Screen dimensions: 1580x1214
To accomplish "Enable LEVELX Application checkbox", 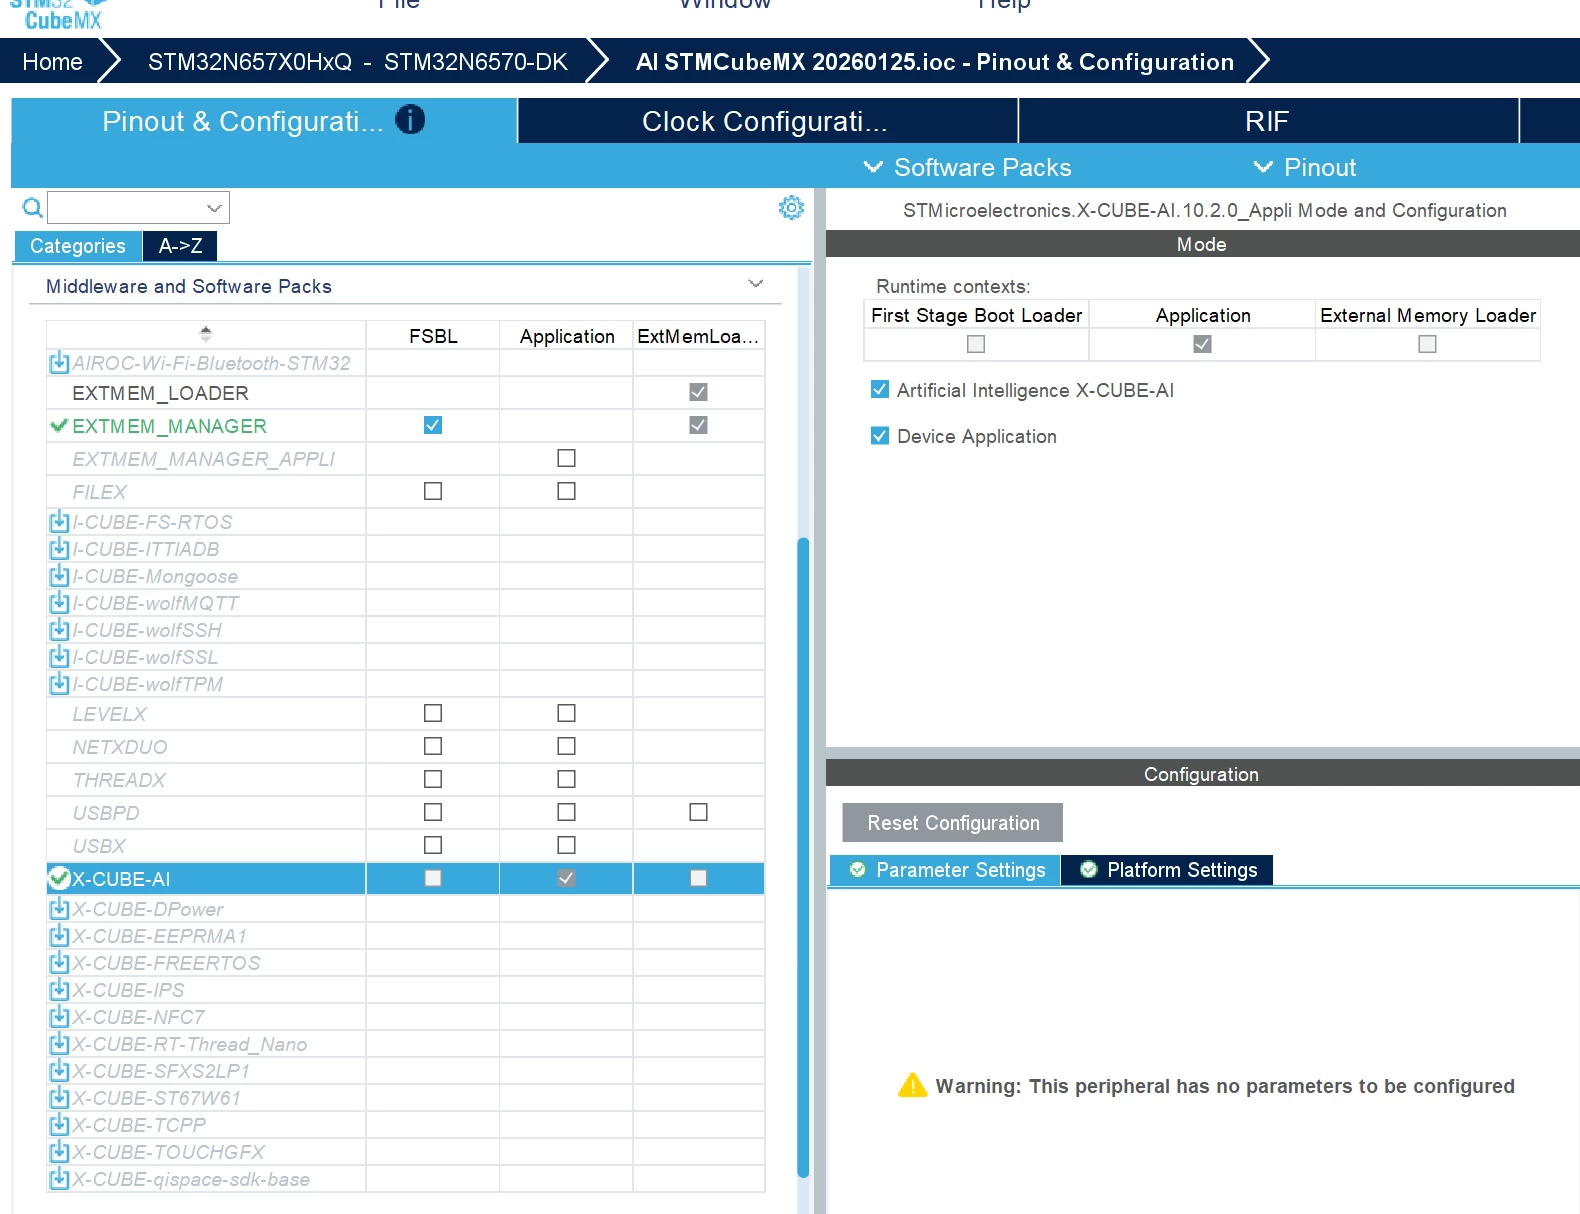I will (x=566, y=713).
